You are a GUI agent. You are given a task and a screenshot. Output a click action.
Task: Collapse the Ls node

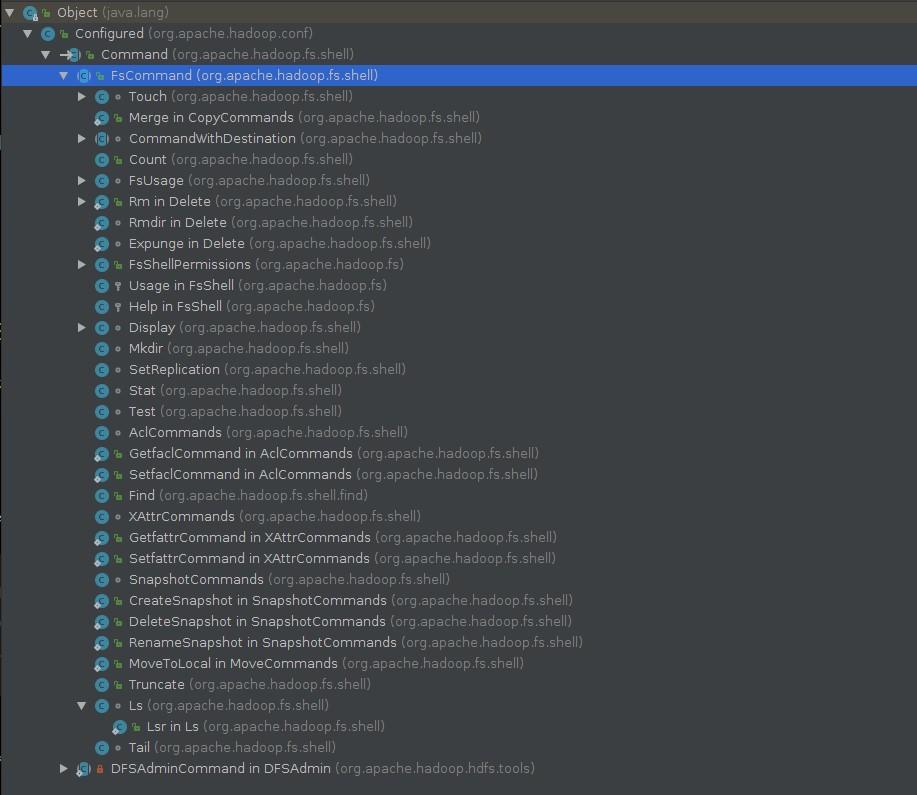(81, 705)
